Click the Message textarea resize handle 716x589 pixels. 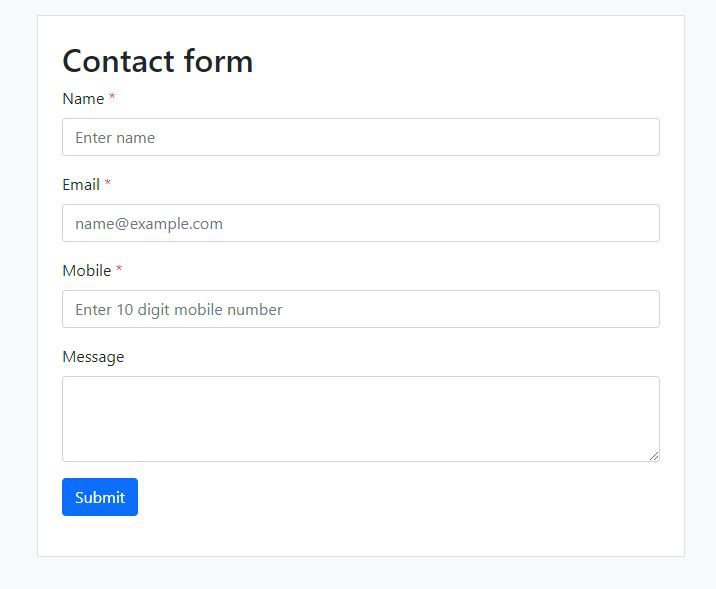pyautogui.click(x=654, y=456)
